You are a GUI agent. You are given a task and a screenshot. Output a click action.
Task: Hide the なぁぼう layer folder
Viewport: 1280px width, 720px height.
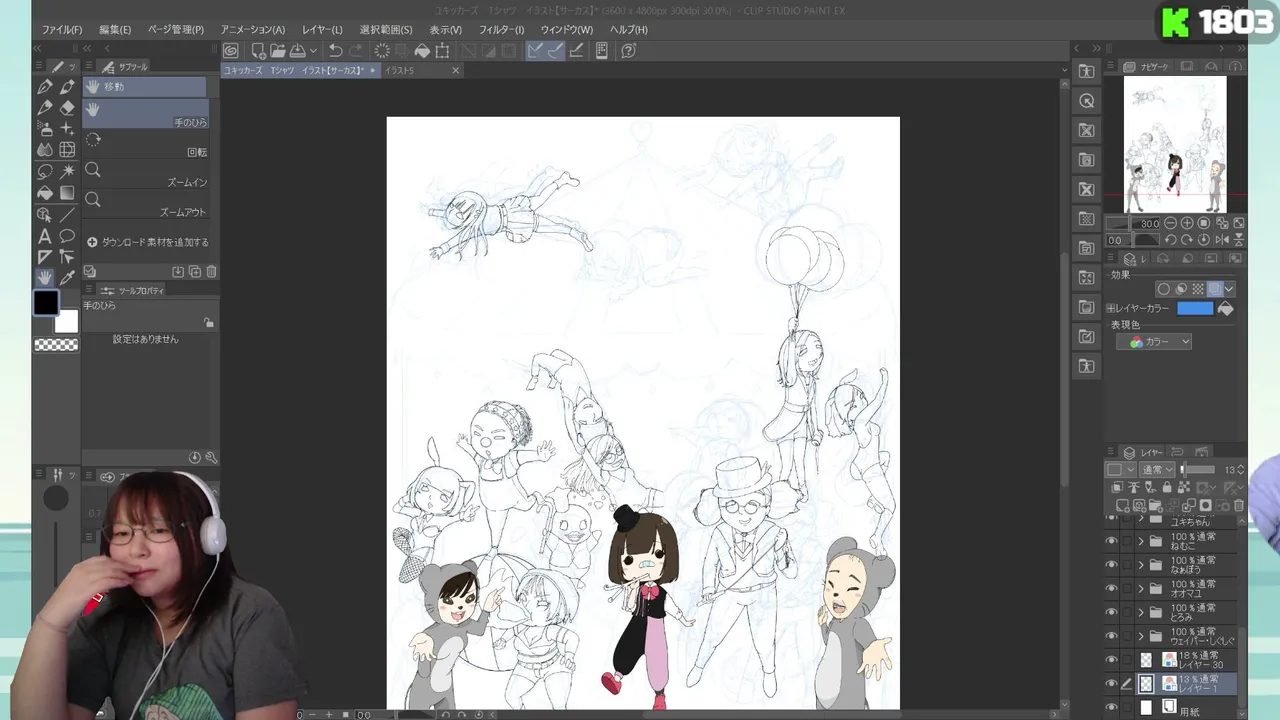tap(1111, 565)
